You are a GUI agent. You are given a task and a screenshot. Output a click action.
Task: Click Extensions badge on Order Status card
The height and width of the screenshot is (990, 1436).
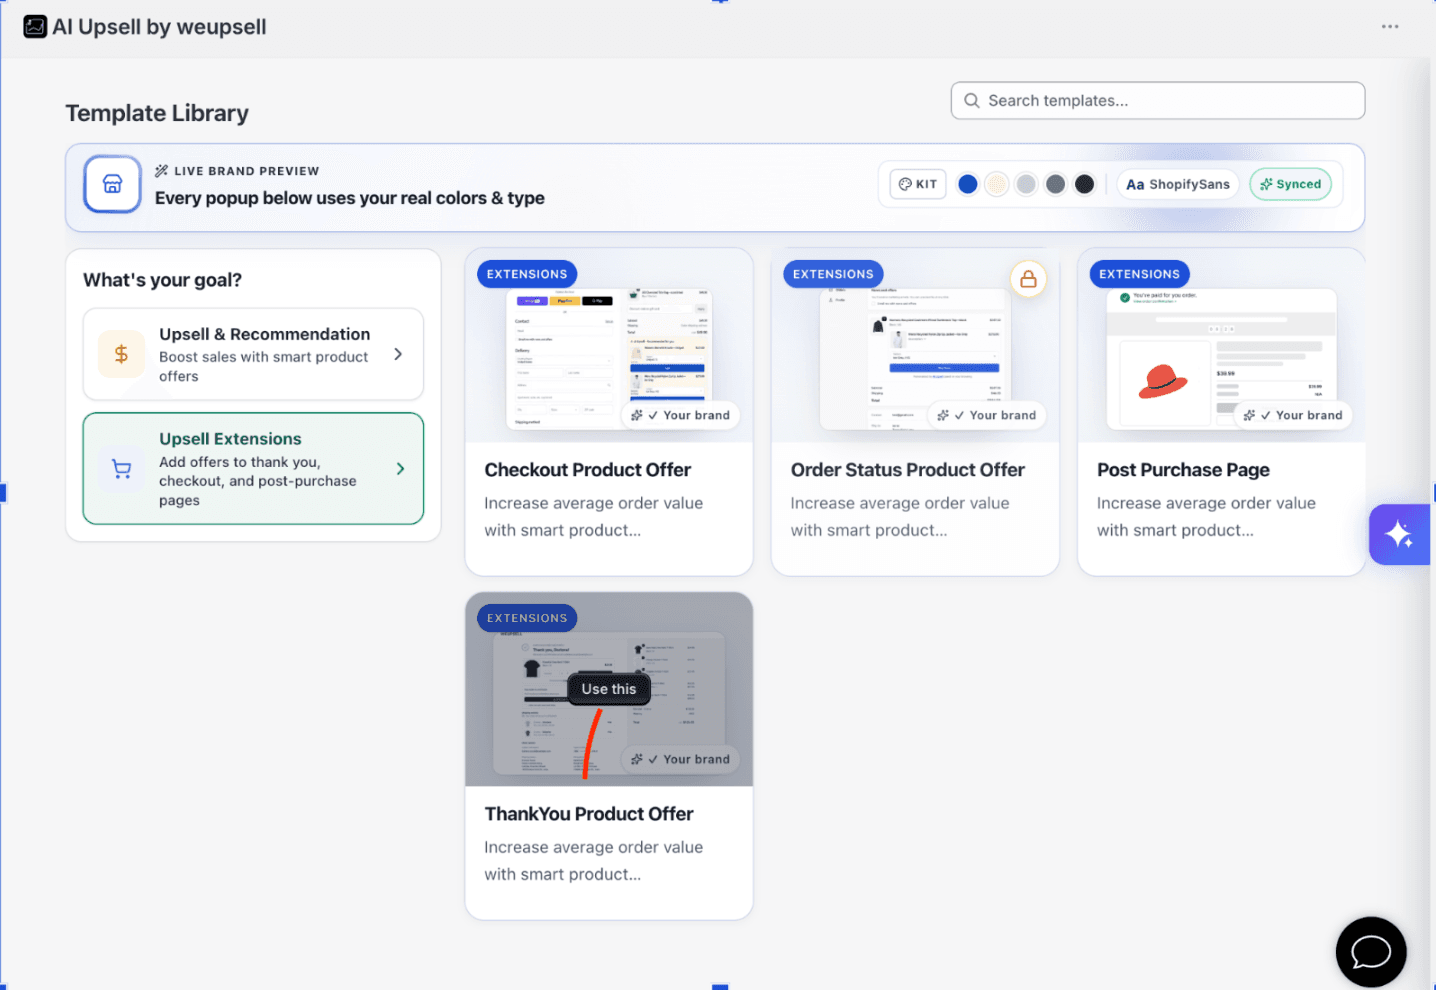[833, 274]
